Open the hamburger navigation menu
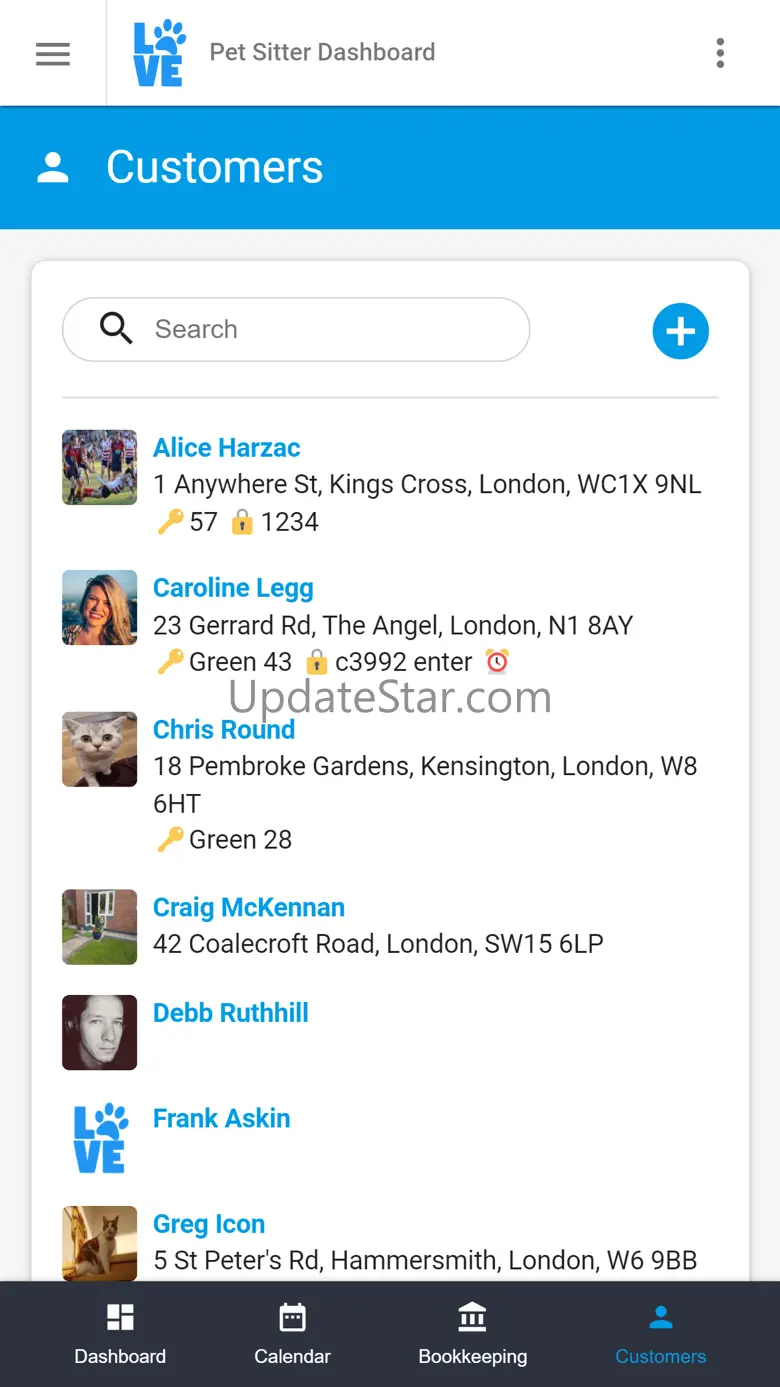The width and height of the screenshot is (780, 1387). pos(53,53)
